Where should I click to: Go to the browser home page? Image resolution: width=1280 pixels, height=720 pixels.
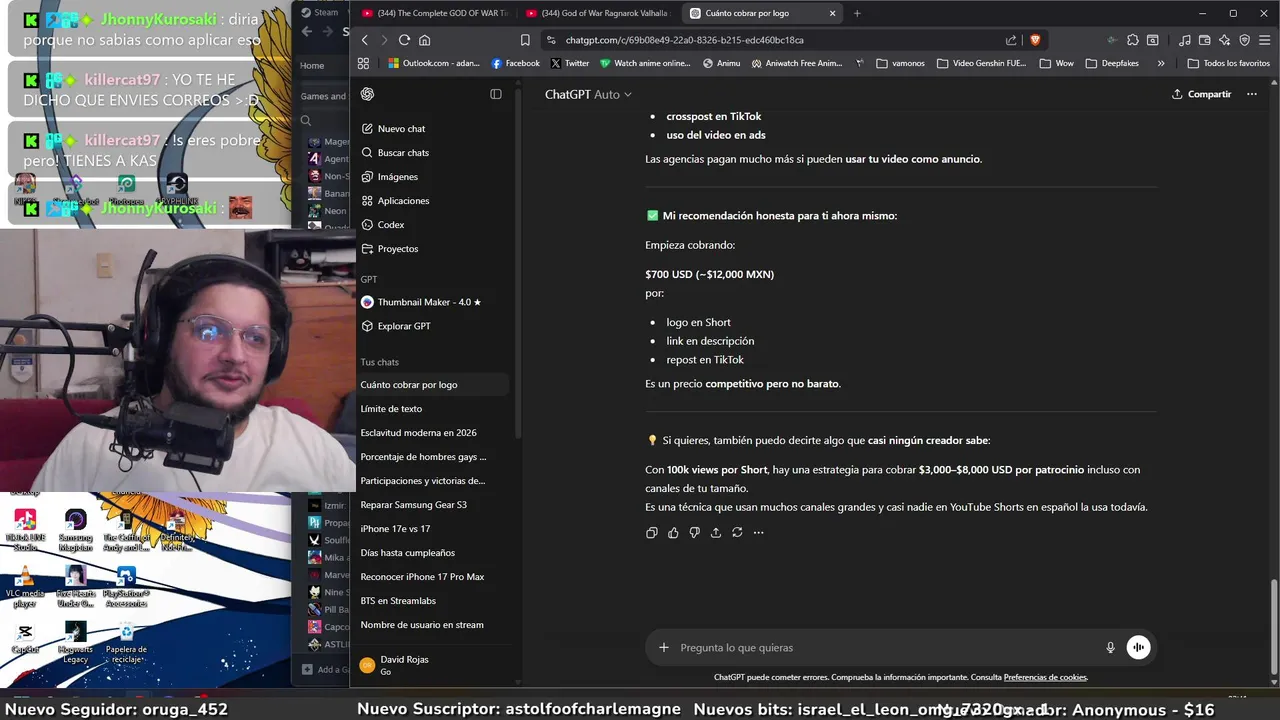pyautogui.click(x=425, y=40)
